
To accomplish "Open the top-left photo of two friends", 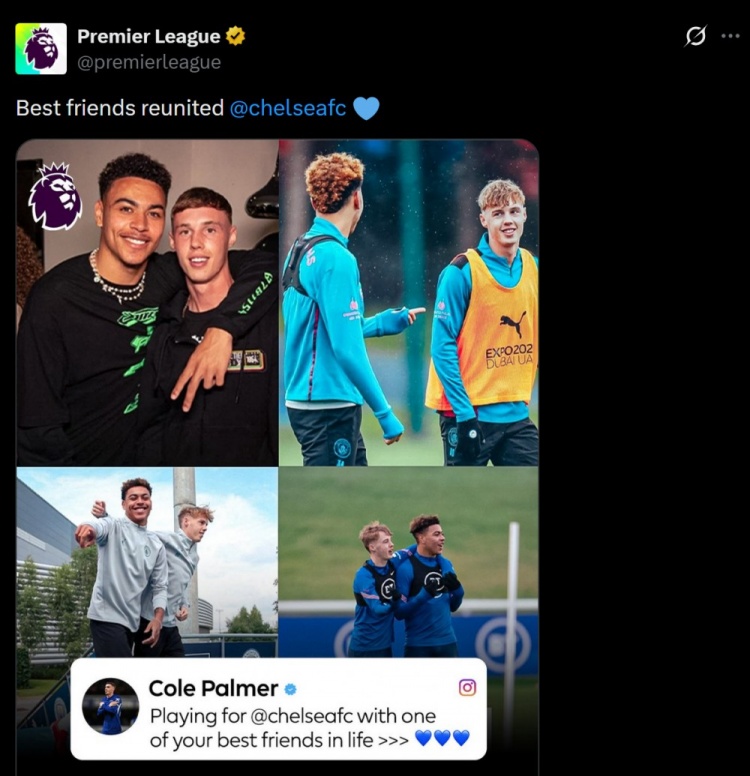I will (x=148, y=303).
